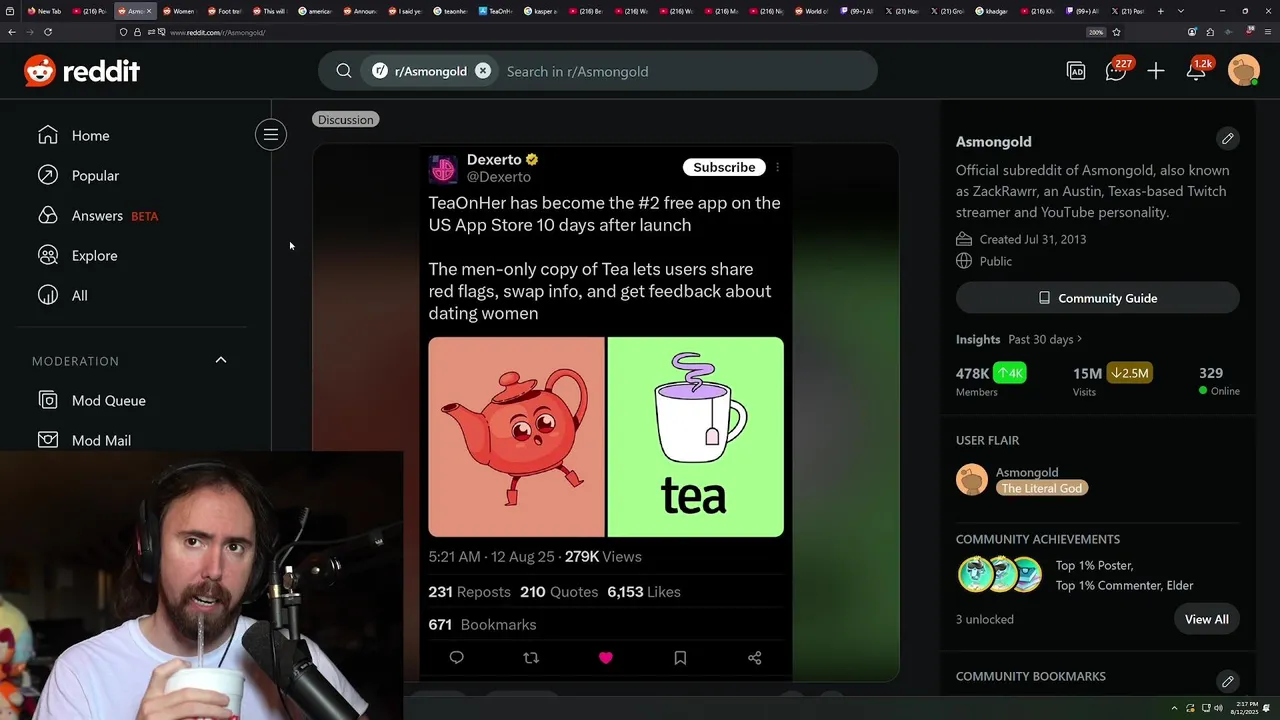
Task: Click the 478K Members stat
Action: click(x=990, y=380)
